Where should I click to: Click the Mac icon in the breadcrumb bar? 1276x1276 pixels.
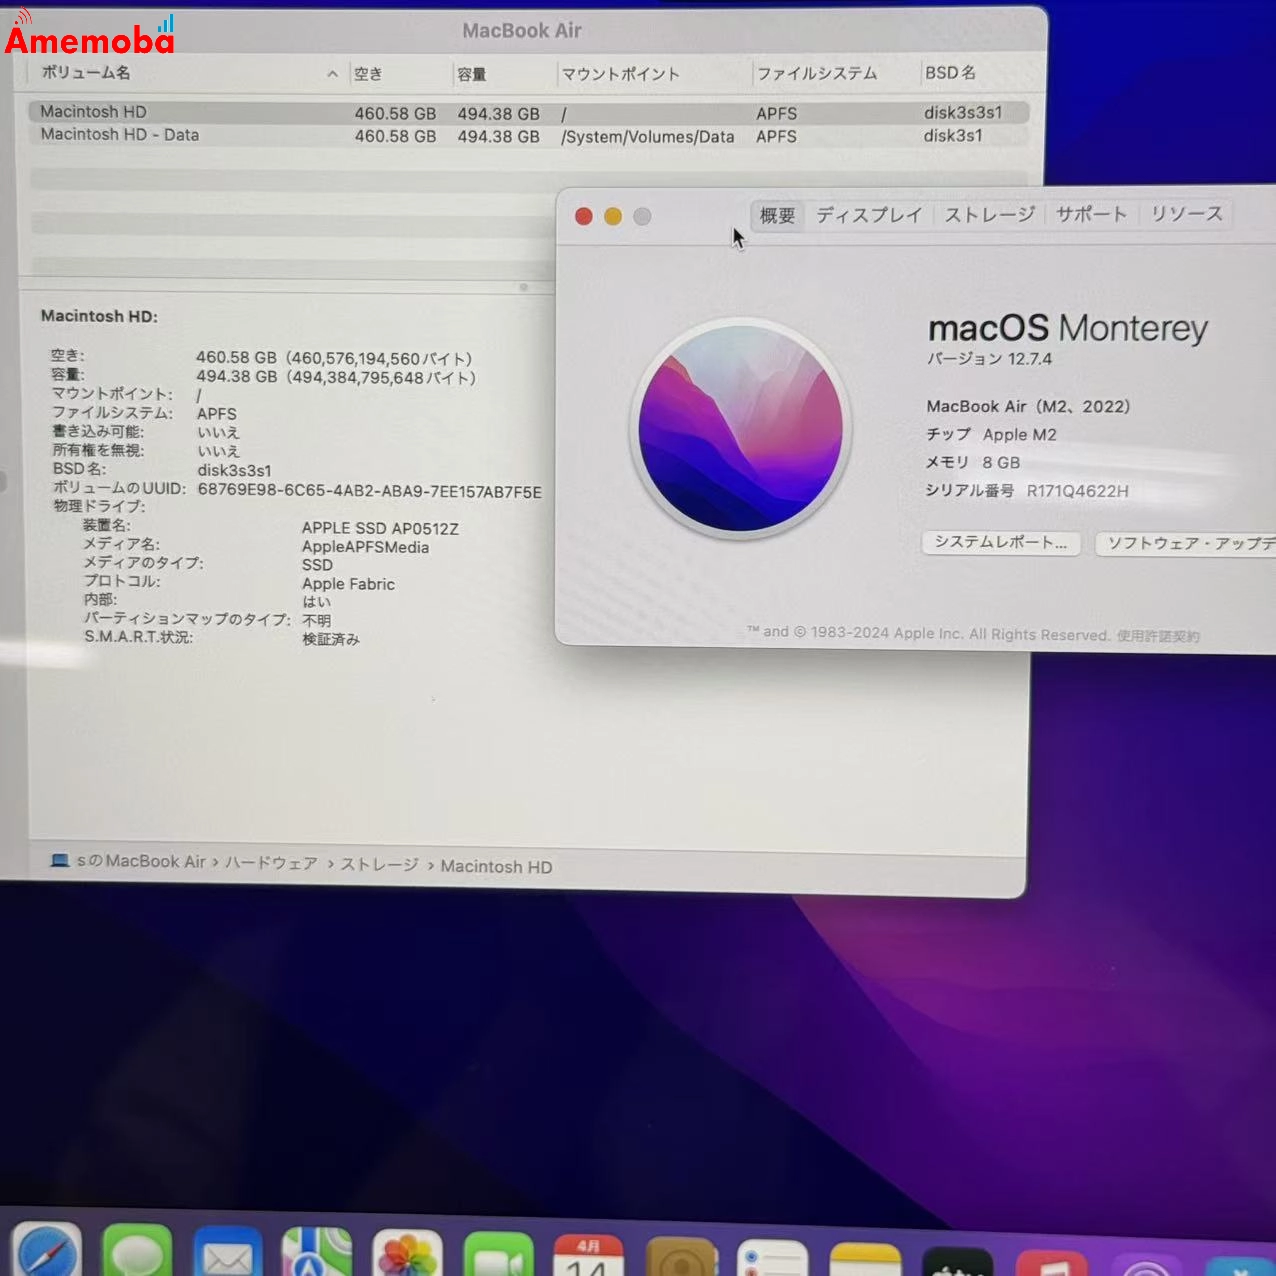click(60, 861)
